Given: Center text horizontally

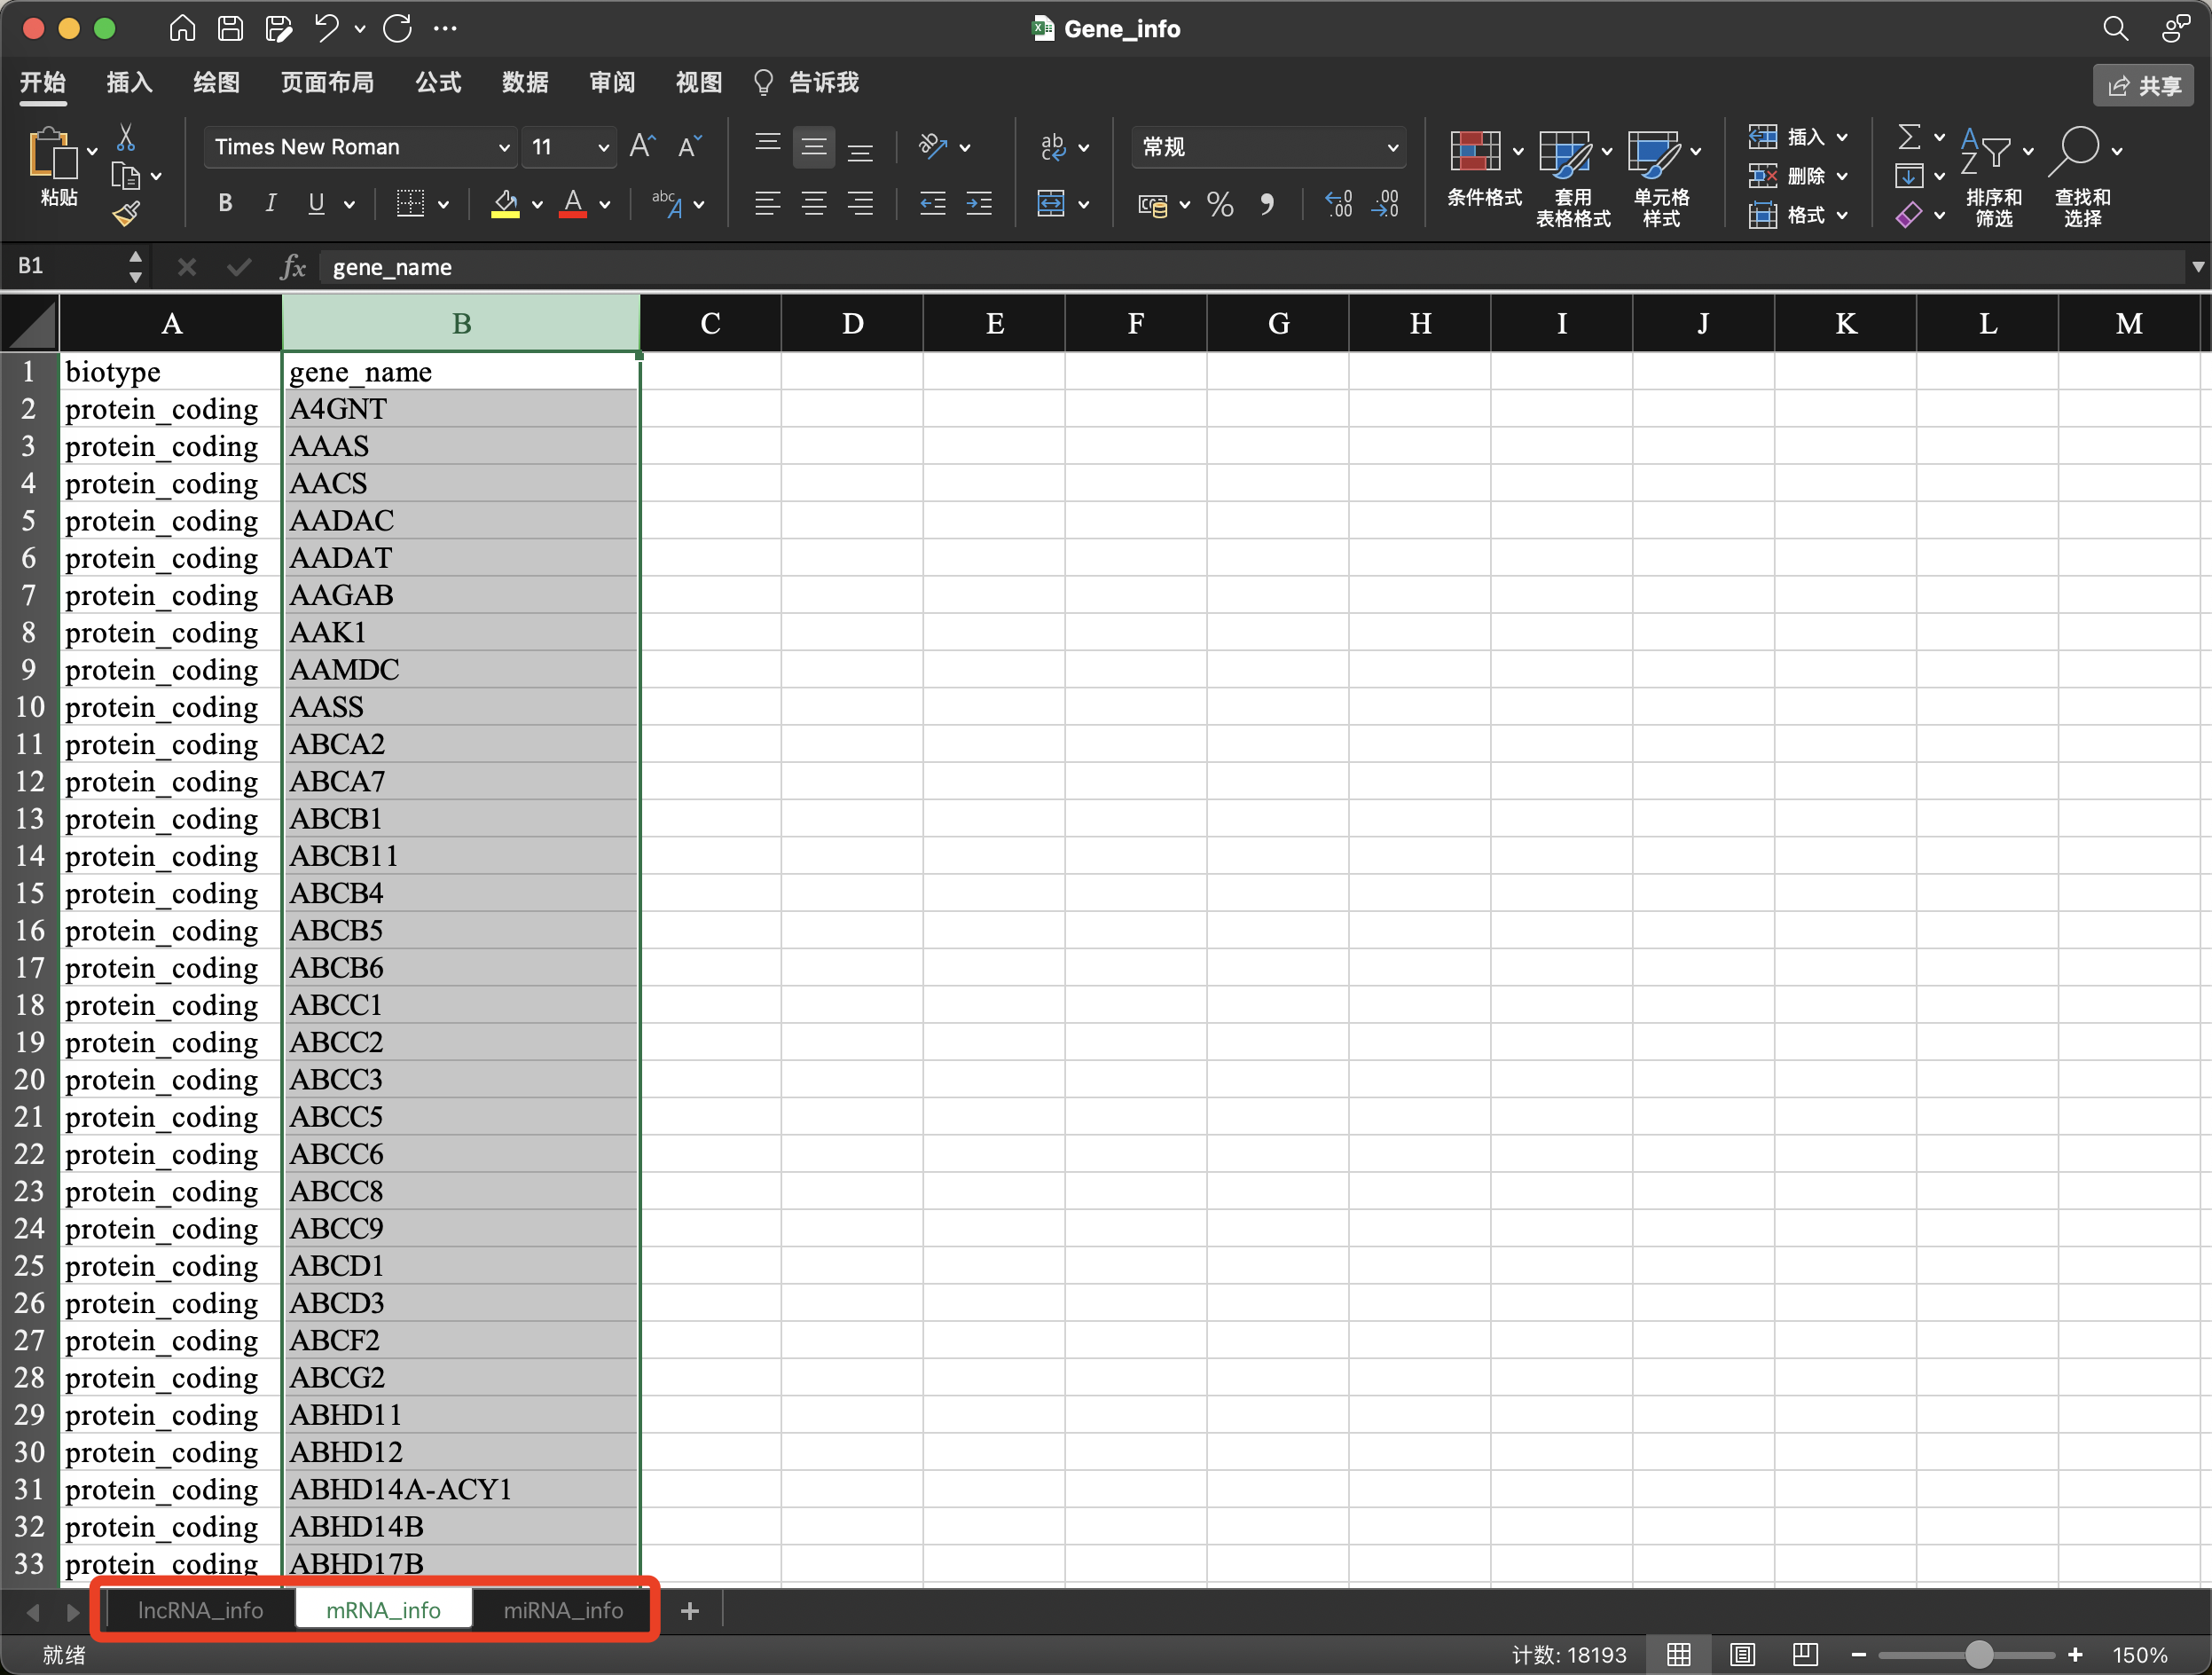Looking at the screenshot, I should click(x=814, y=204).
